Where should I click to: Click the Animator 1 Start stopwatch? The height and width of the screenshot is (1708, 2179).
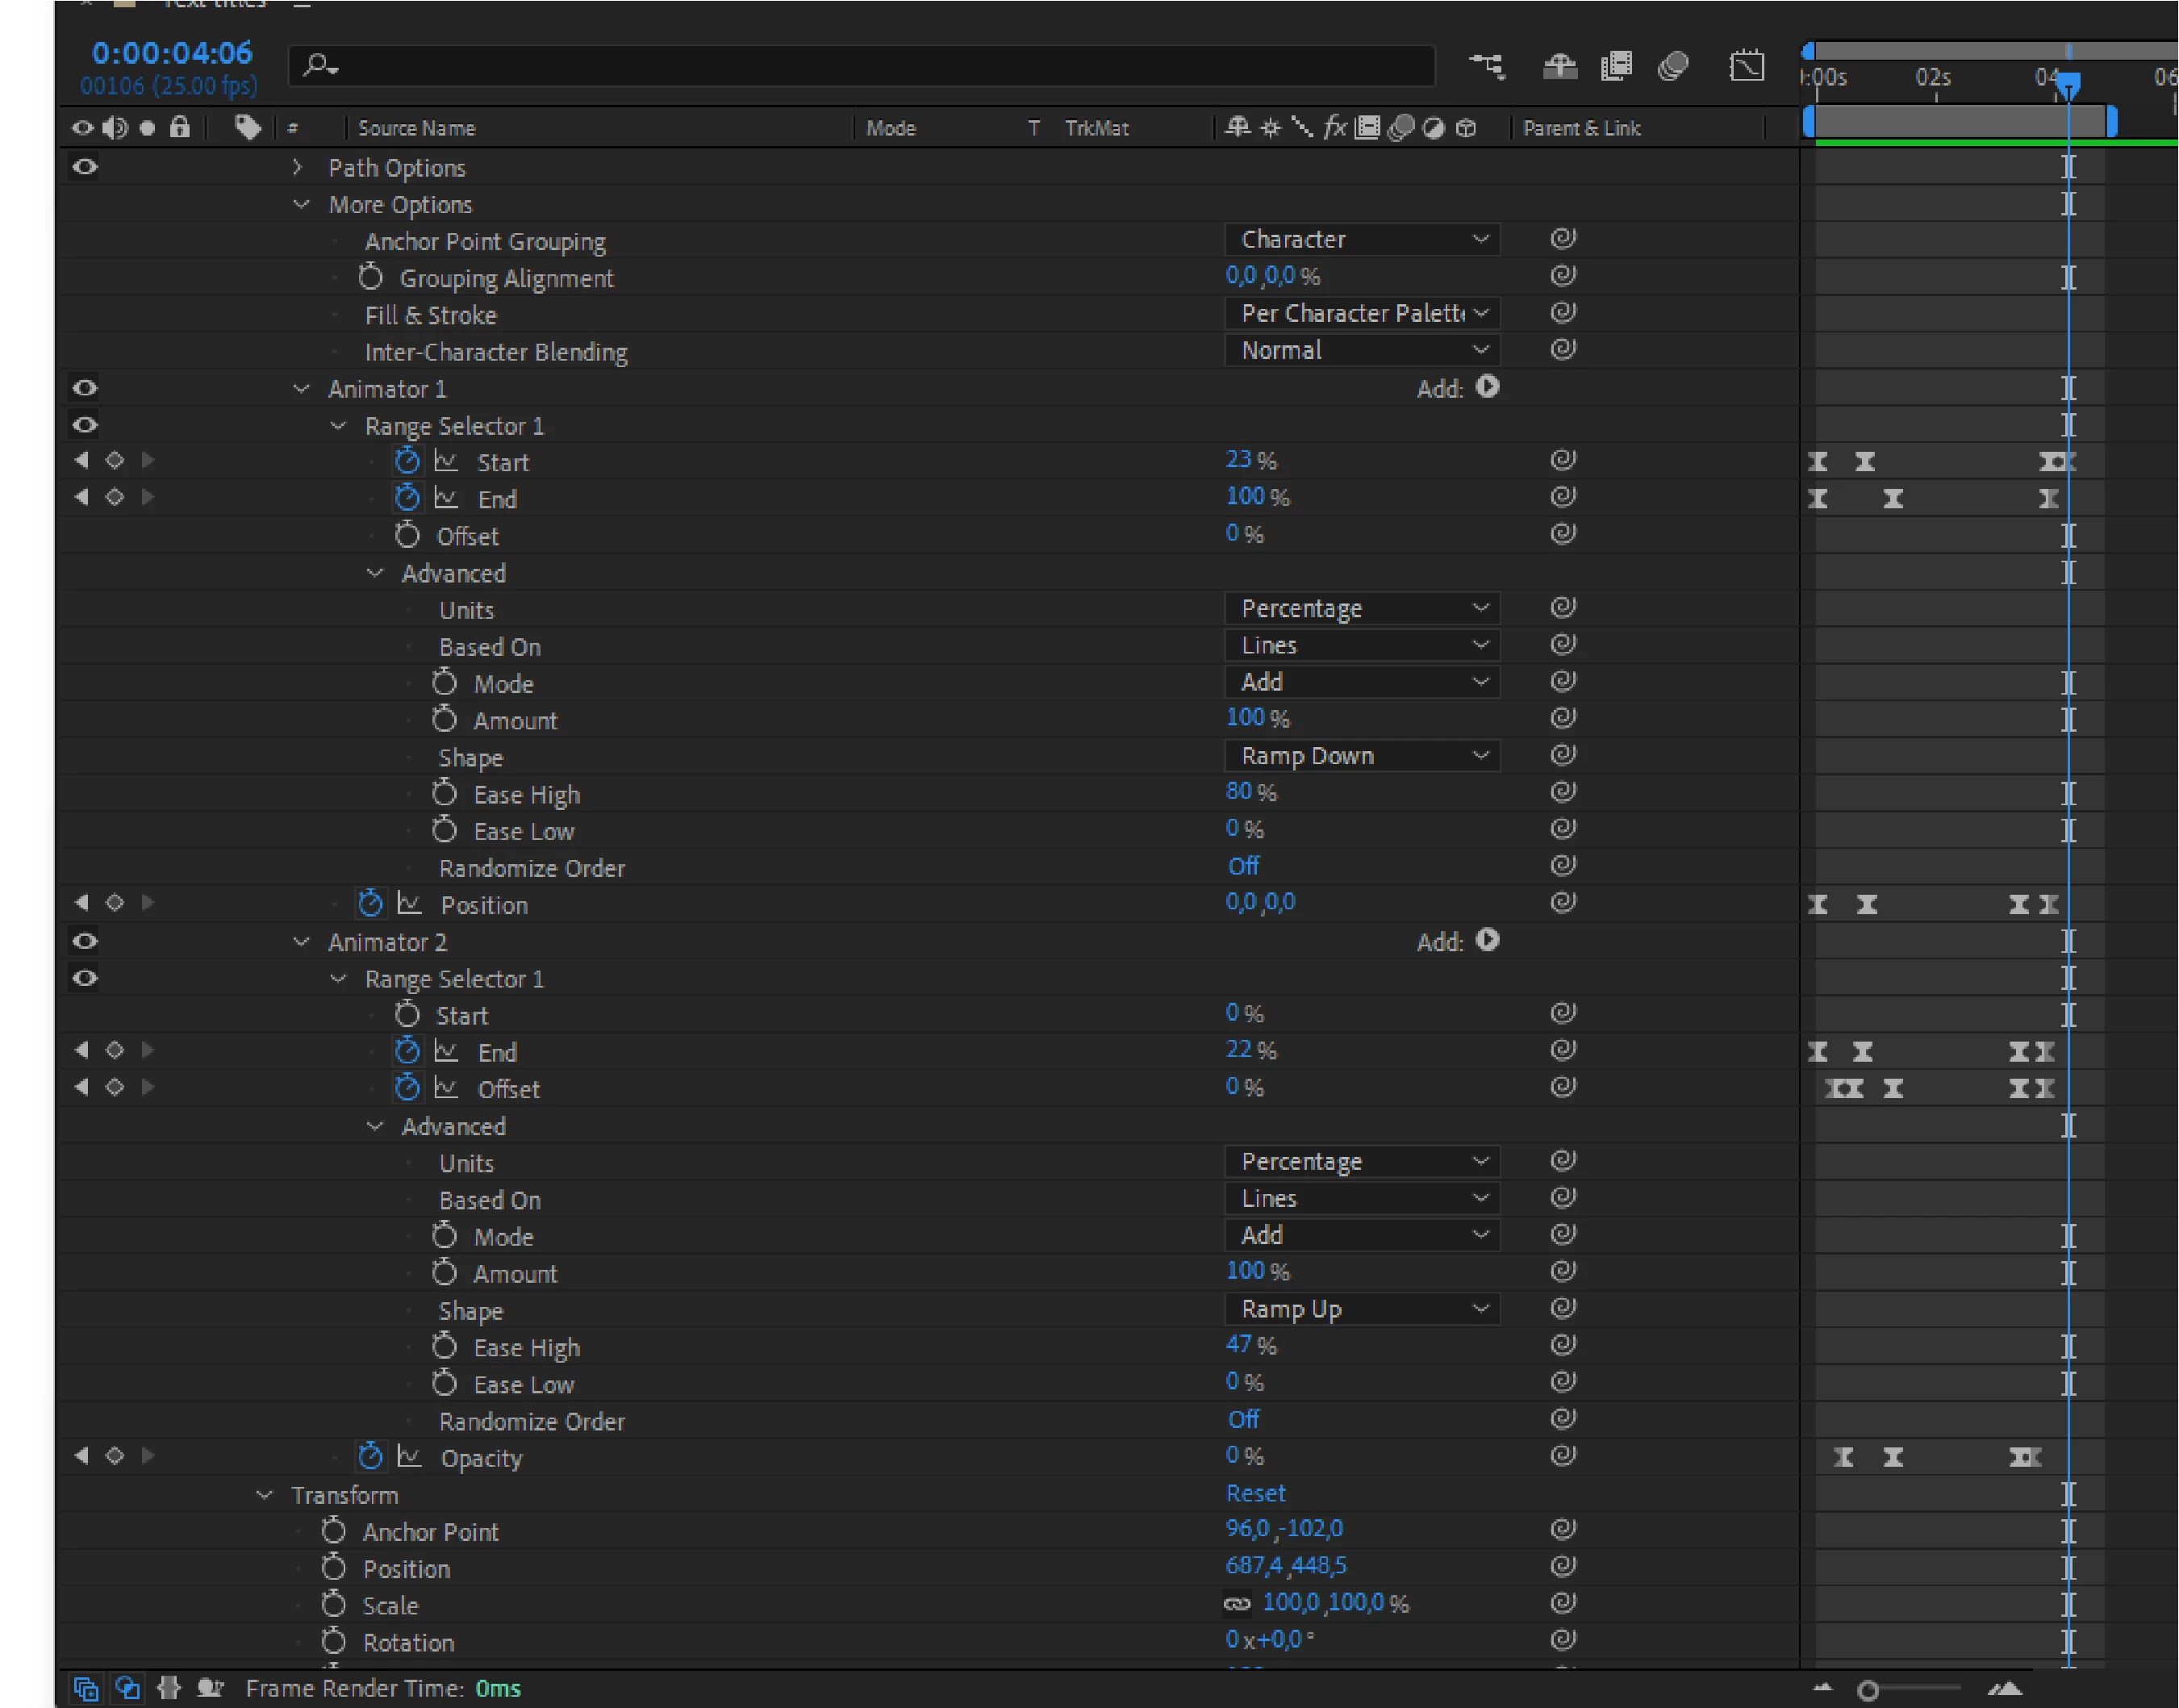[x=407, y=461]
